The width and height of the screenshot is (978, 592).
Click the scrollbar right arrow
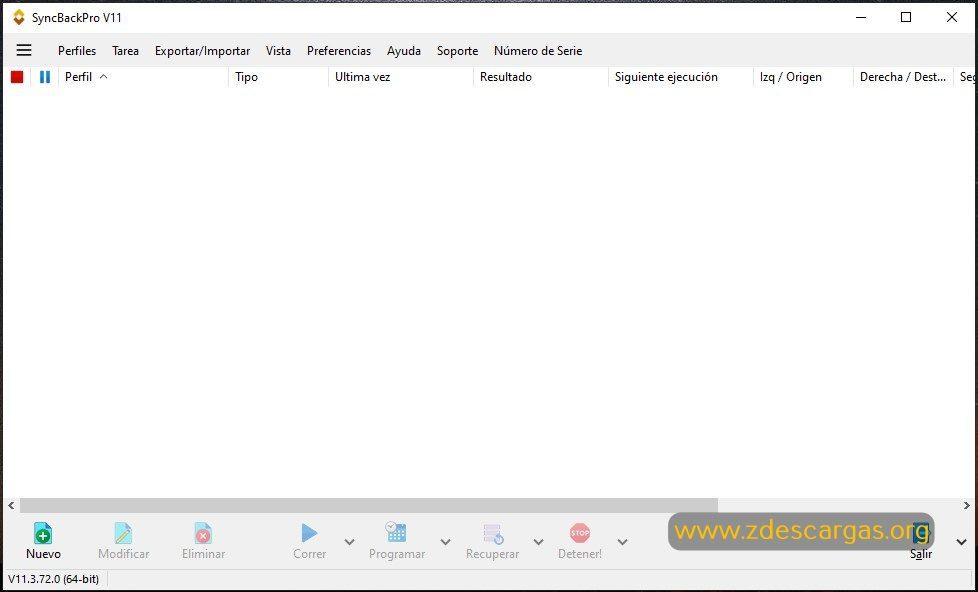pyautogui.click(x=967, y=505)
